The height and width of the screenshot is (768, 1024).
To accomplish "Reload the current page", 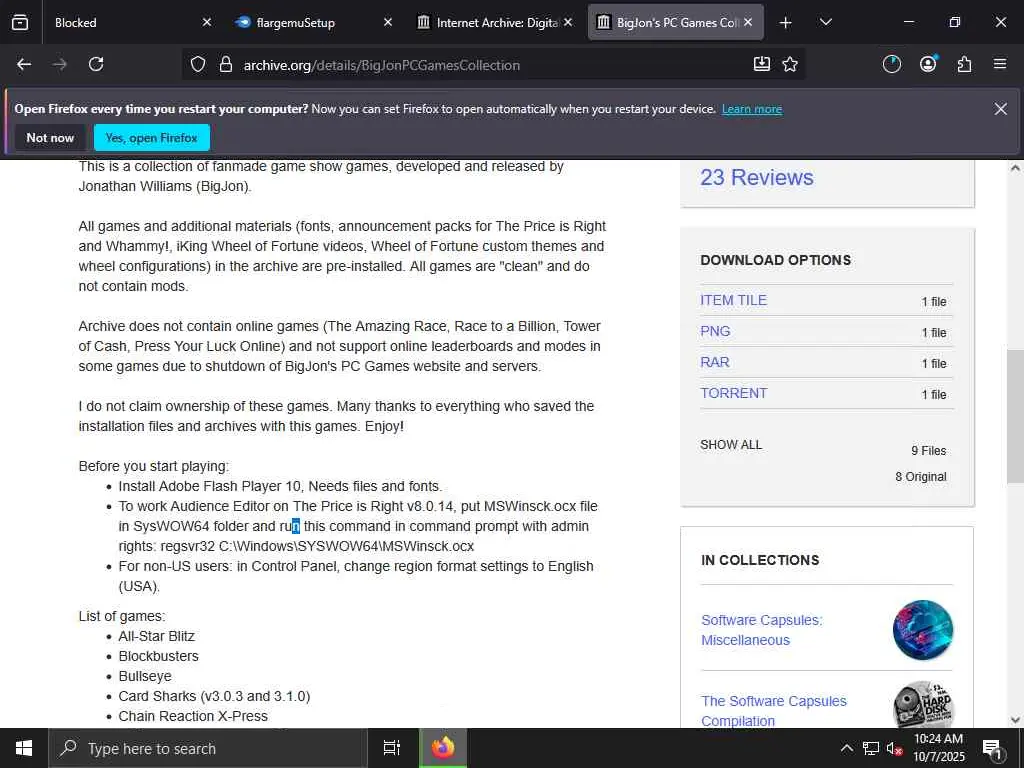I will pos(96,64).
